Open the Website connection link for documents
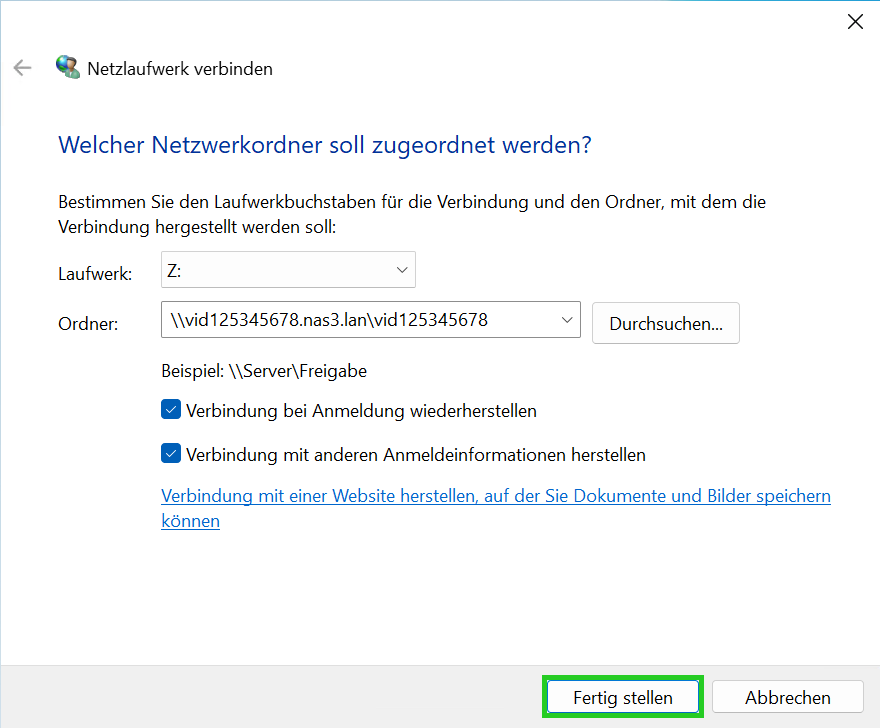This screenshot has width=880, height=728. 495,495
